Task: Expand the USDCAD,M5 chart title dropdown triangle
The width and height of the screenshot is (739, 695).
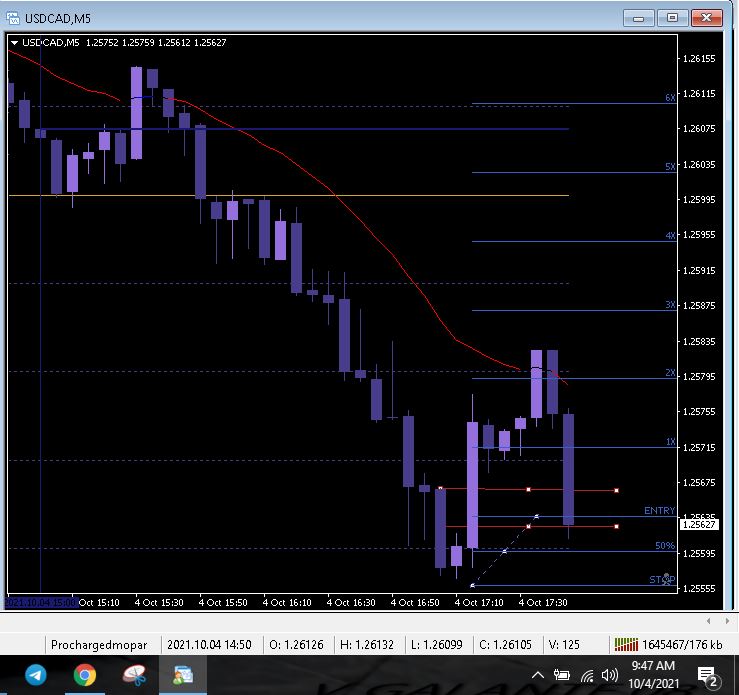Action: coord(14,42)
